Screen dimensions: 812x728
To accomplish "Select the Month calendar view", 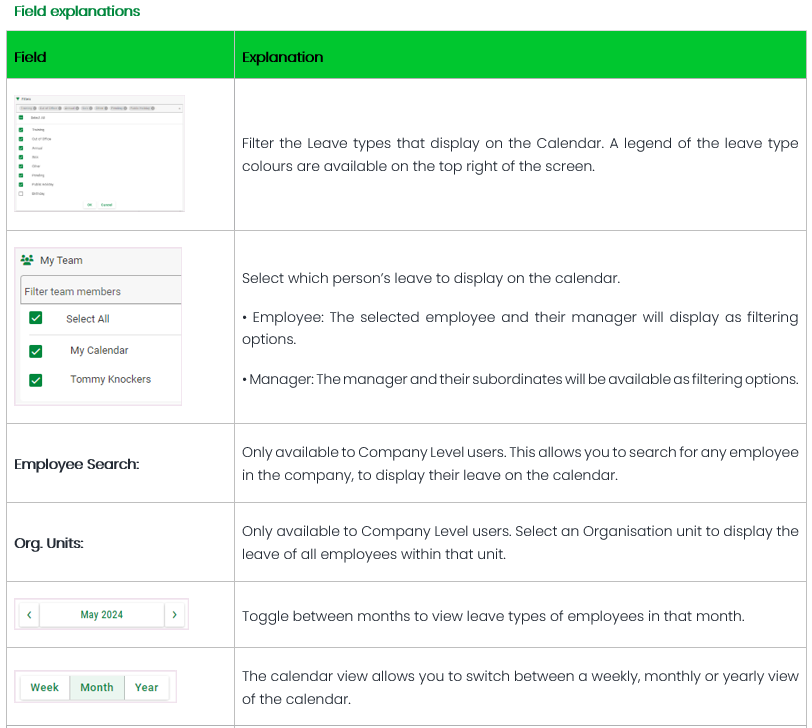I will point(97,687).
